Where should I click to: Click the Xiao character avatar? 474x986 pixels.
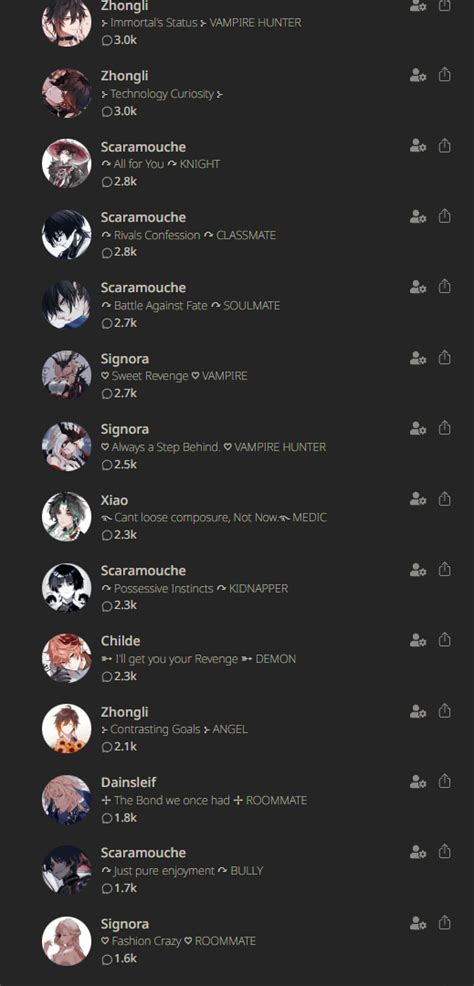(67, 517)
